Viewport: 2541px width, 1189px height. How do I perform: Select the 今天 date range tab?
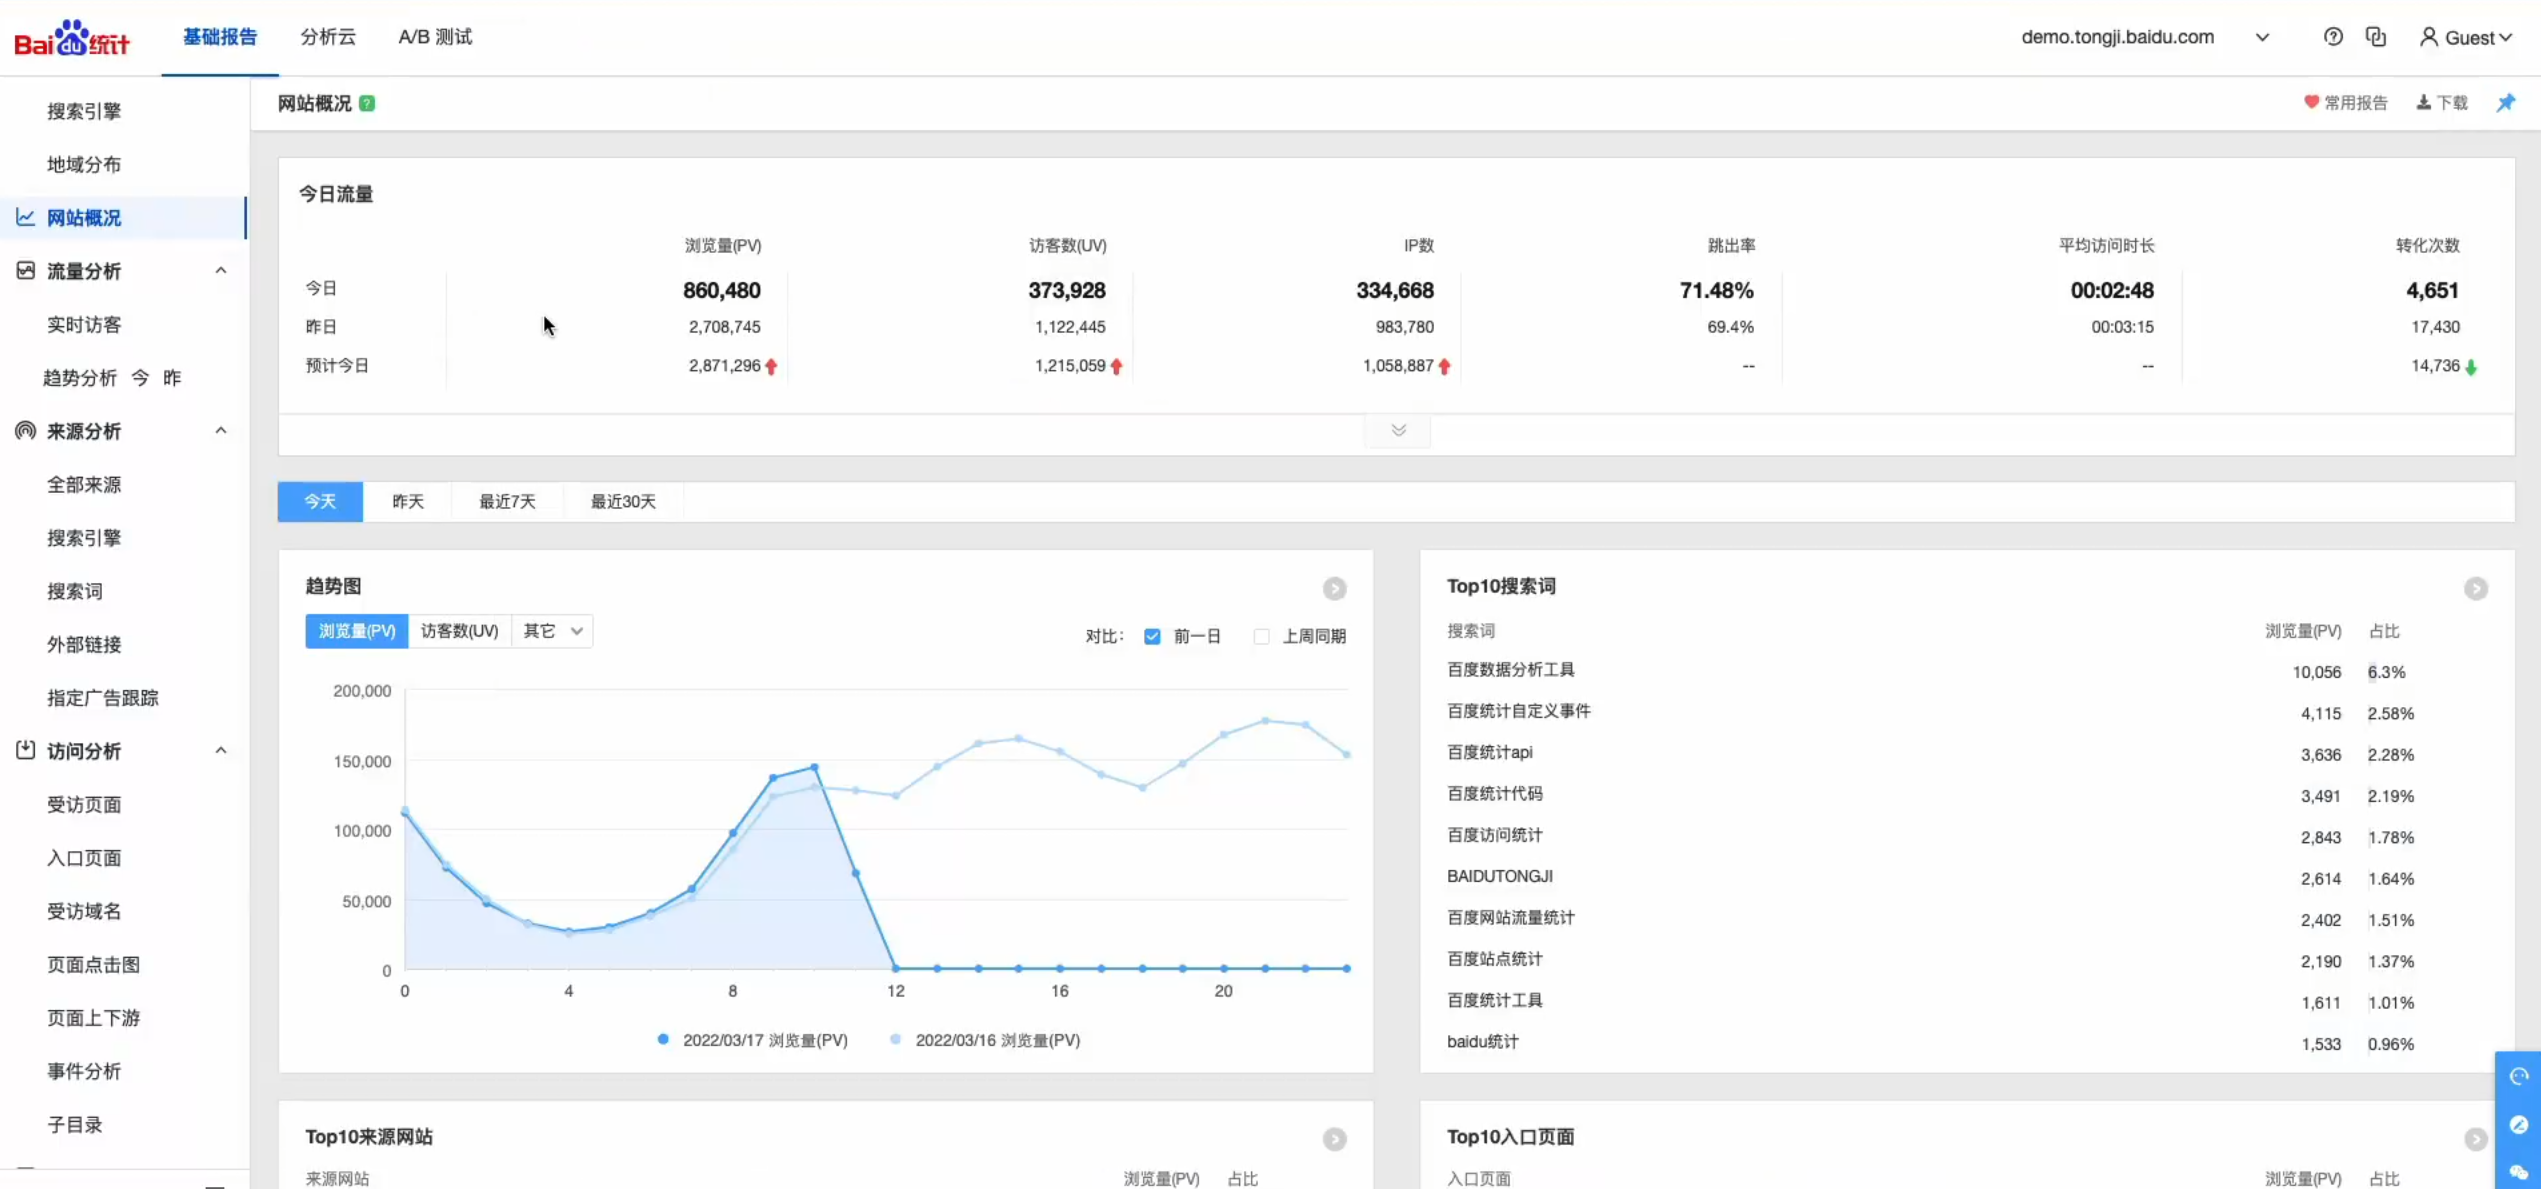[320, 501]
